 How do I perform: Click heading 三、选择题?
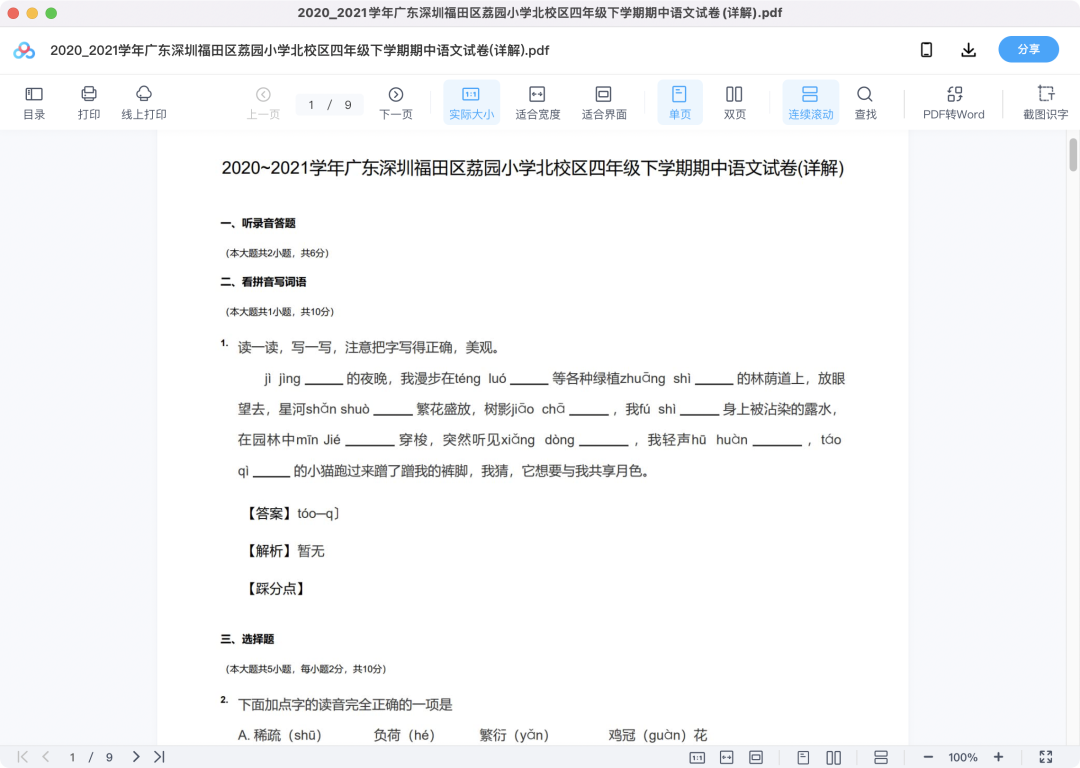pos(247,639)
